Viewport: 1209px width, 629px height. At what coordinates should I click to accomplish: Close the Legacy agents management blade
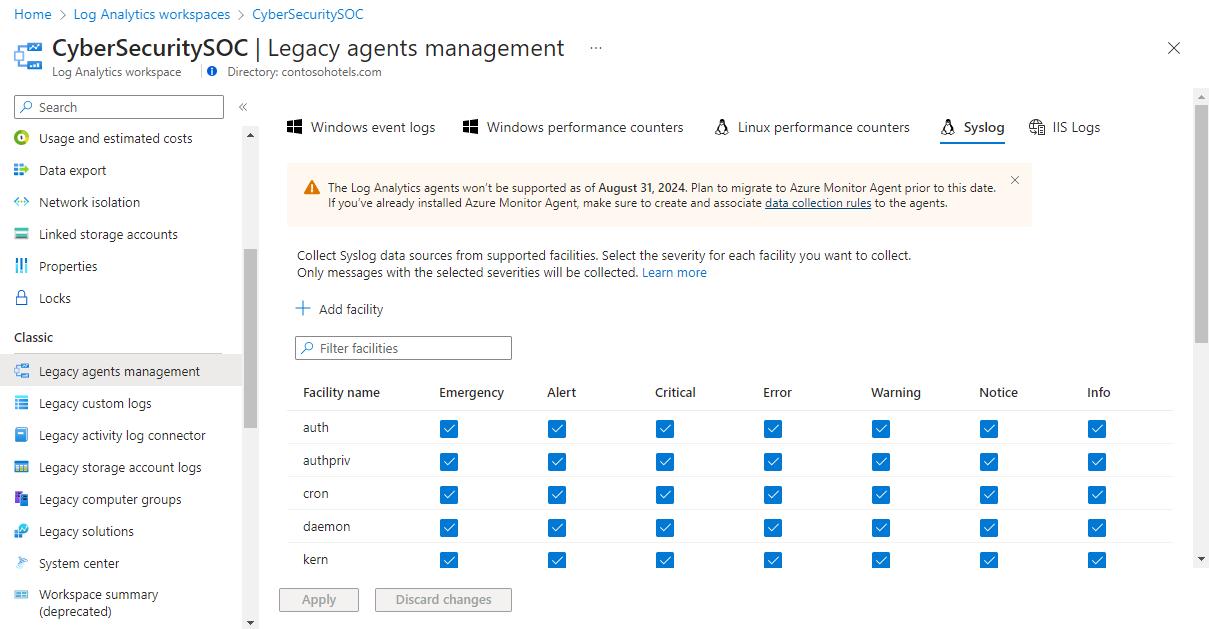1174,48
